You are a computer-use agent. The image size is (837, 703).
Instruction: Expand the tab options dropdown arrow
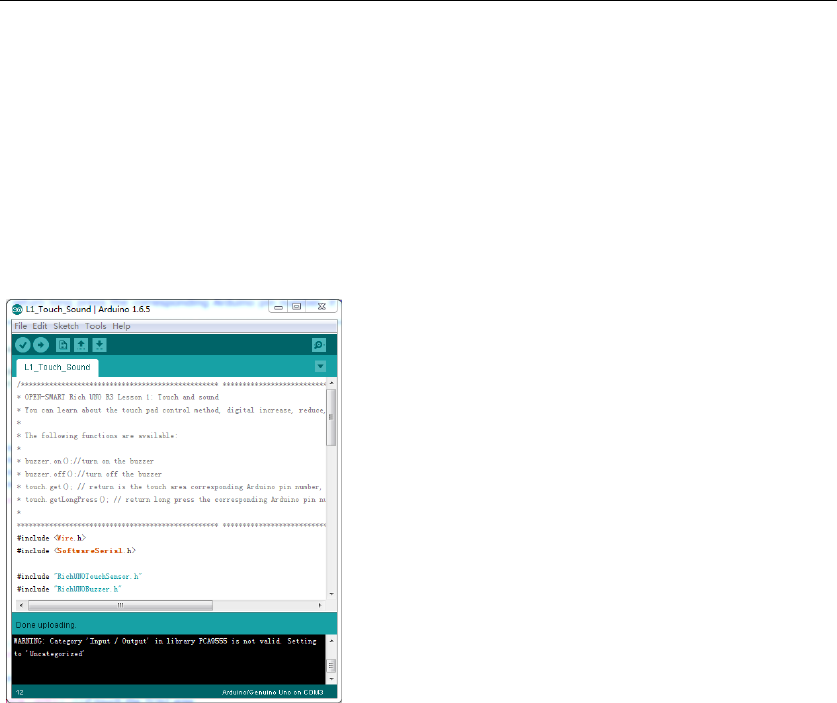[x=320, y=366]
